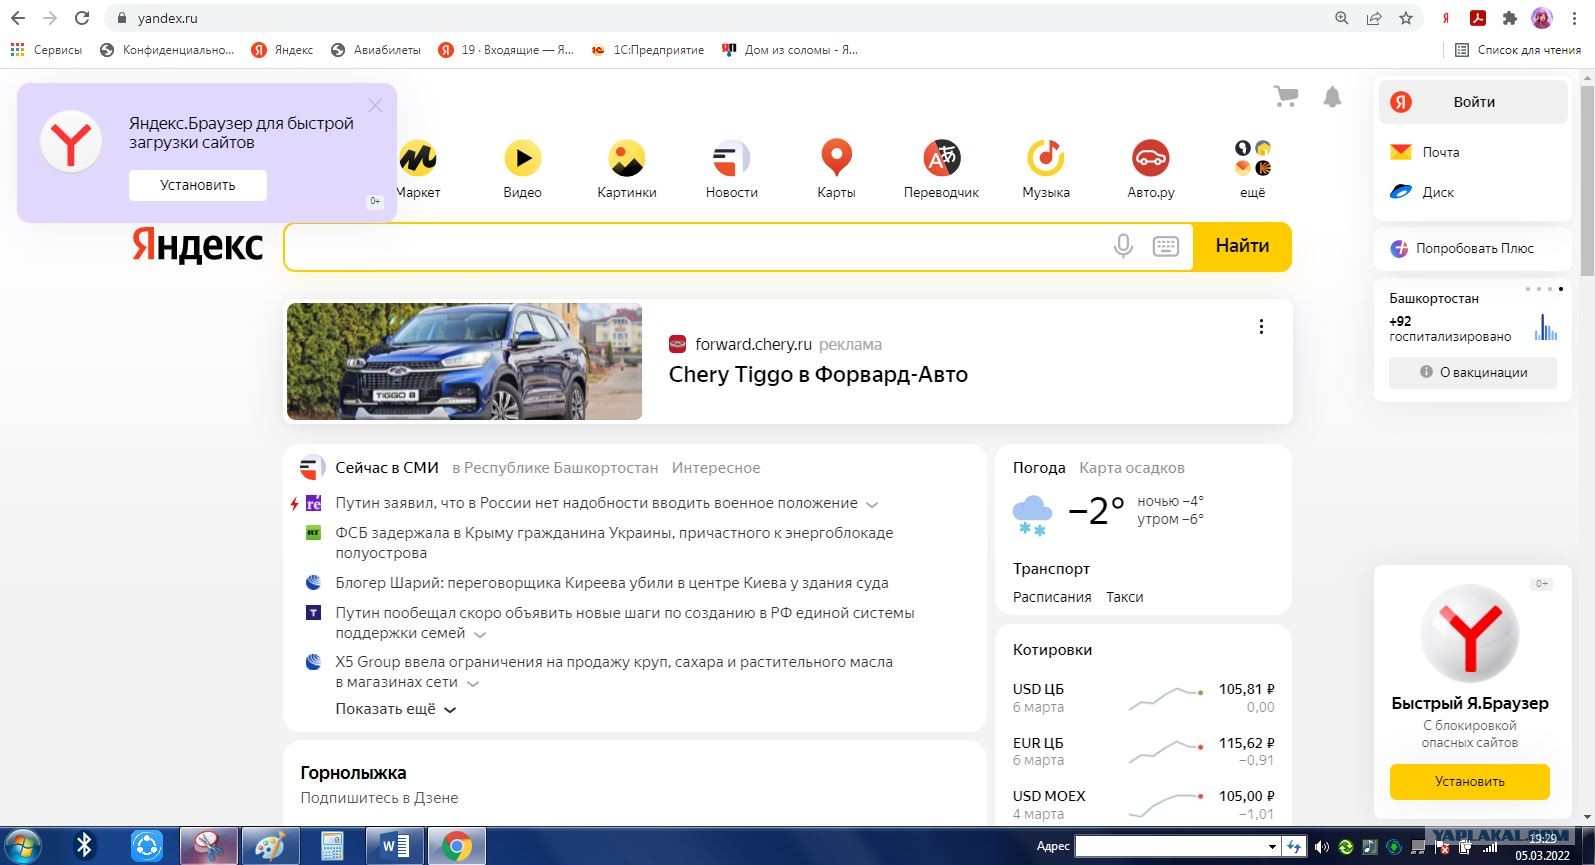This screenshot has height=865, width=1595.
Task: Open Расписания transport link
Action: [1052, 597]
